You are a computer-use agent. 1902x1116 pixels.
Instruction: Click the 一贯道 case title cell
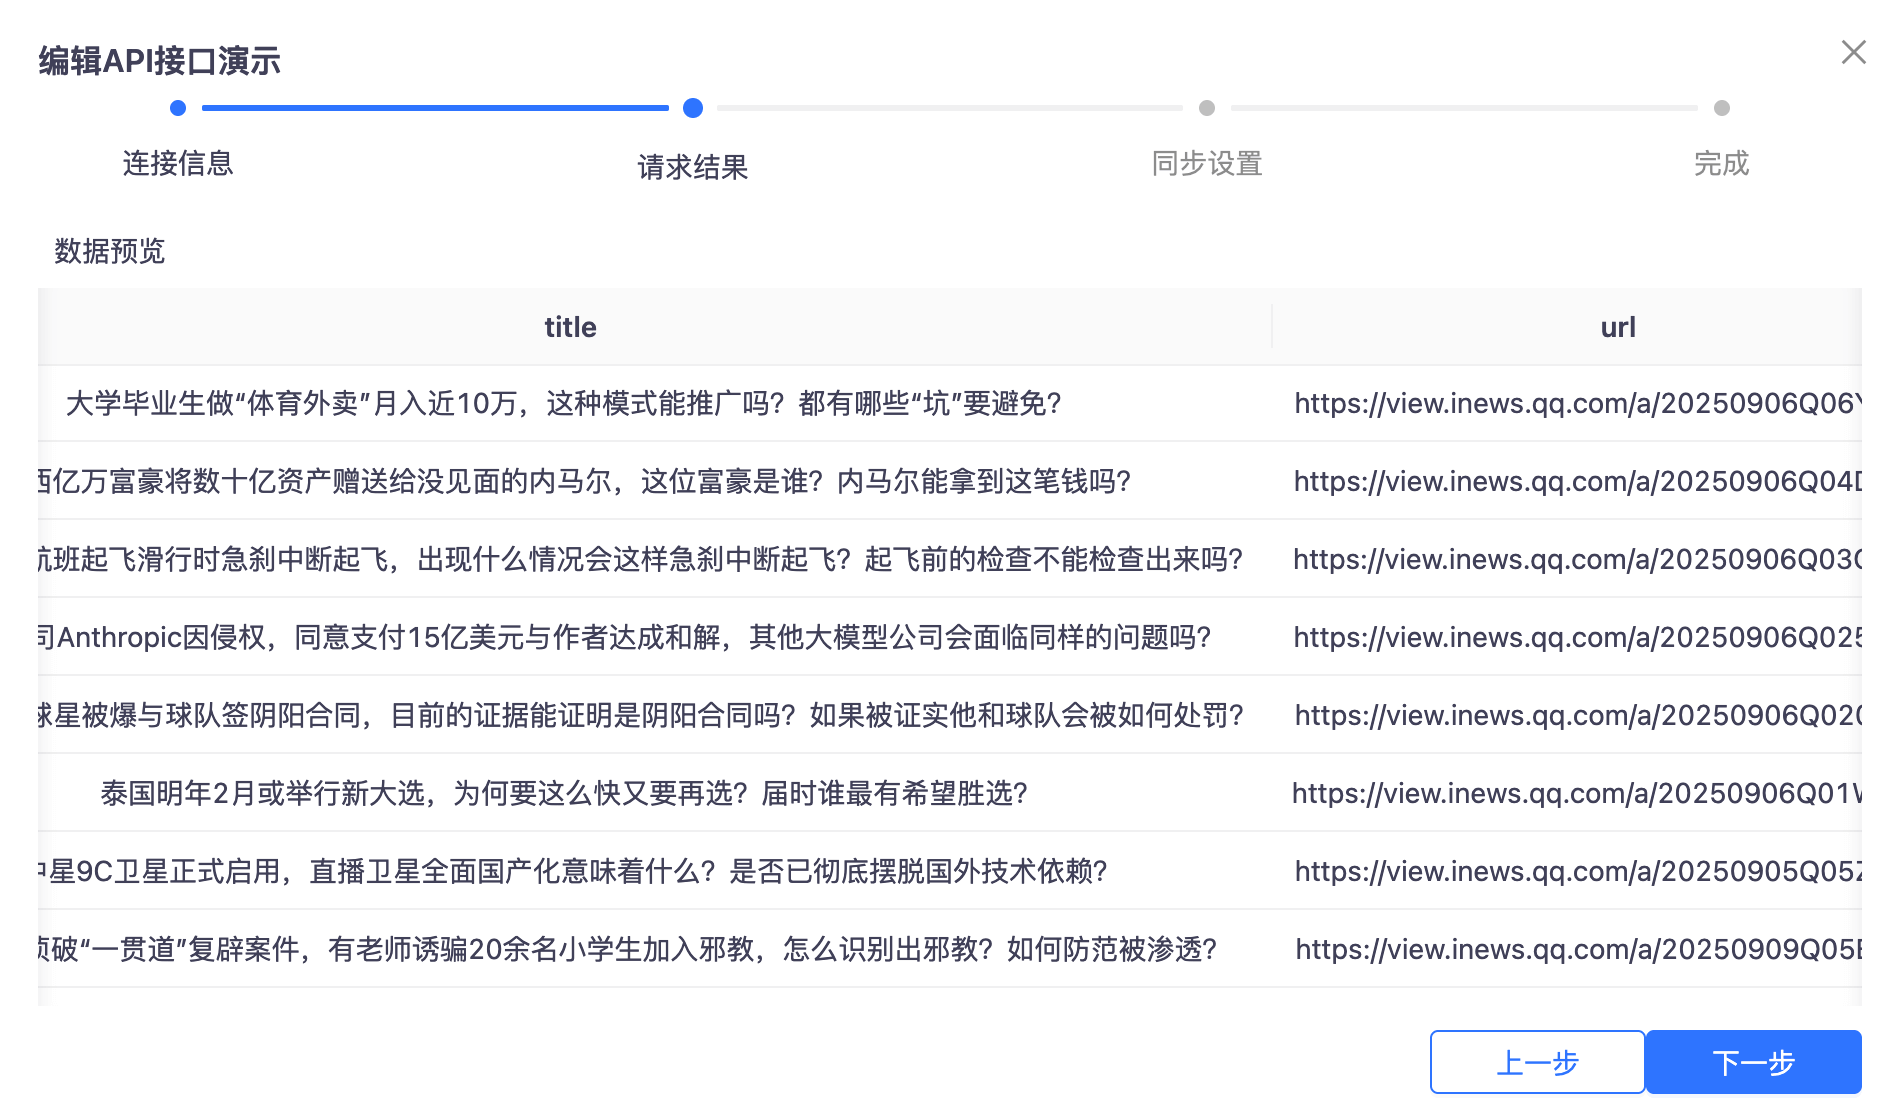pos(627,949)
